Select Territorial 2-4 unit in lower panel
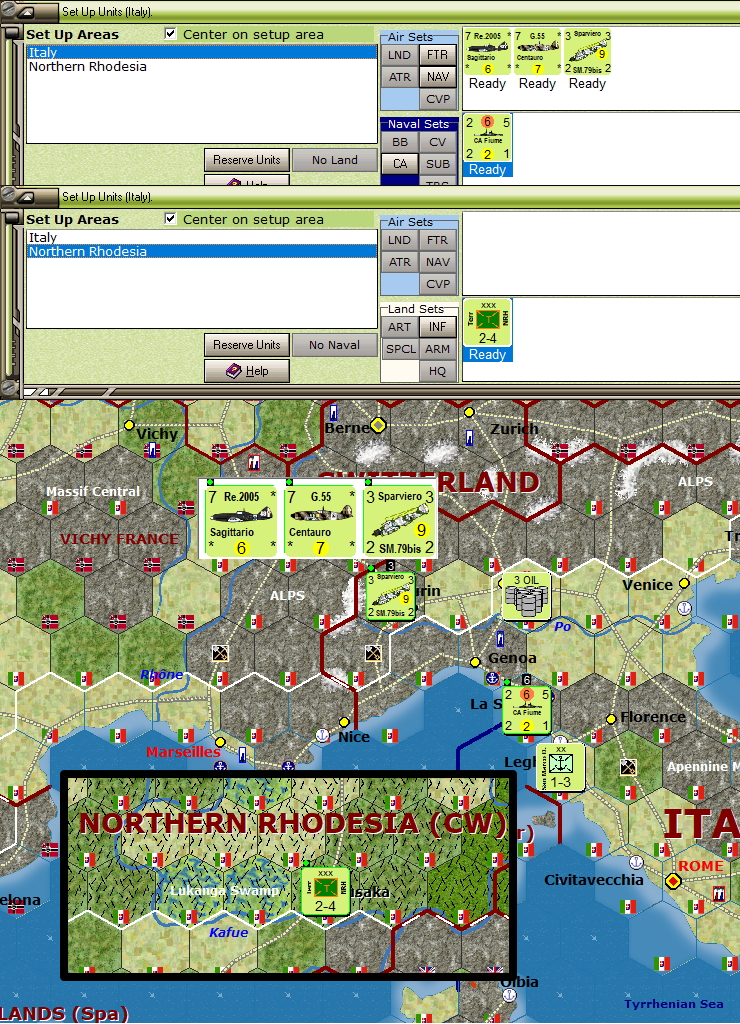Image resolution: width=740 pixels, height=1024 pixels. pyautogui.click(x=487, y=323)
